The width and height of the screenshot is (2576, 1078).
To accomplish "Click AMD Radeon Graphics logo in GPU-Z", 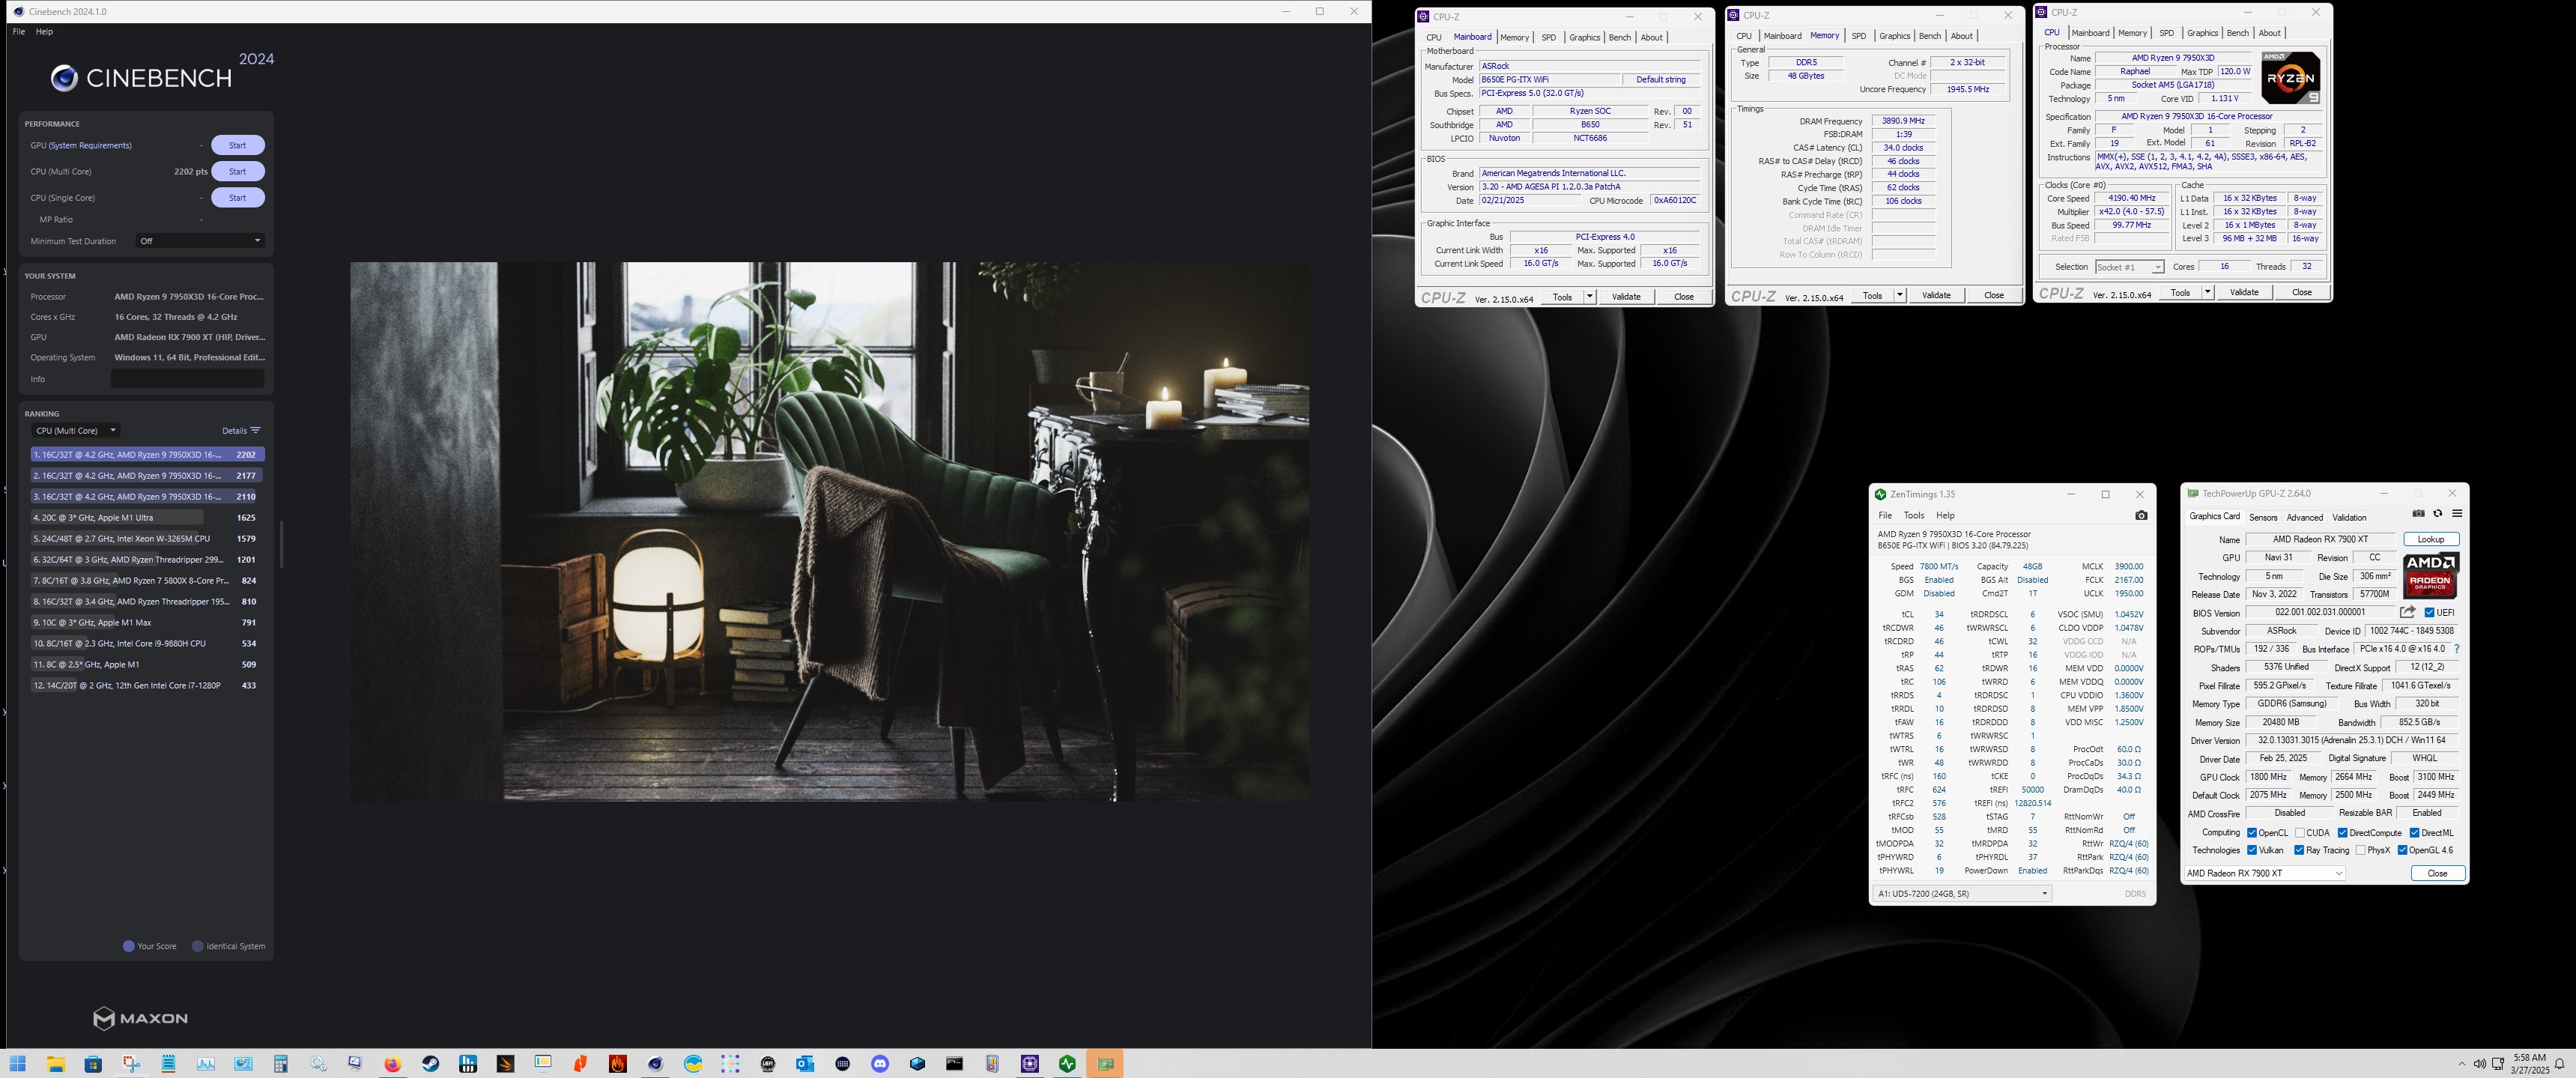I will click(x=2430, y=577).
